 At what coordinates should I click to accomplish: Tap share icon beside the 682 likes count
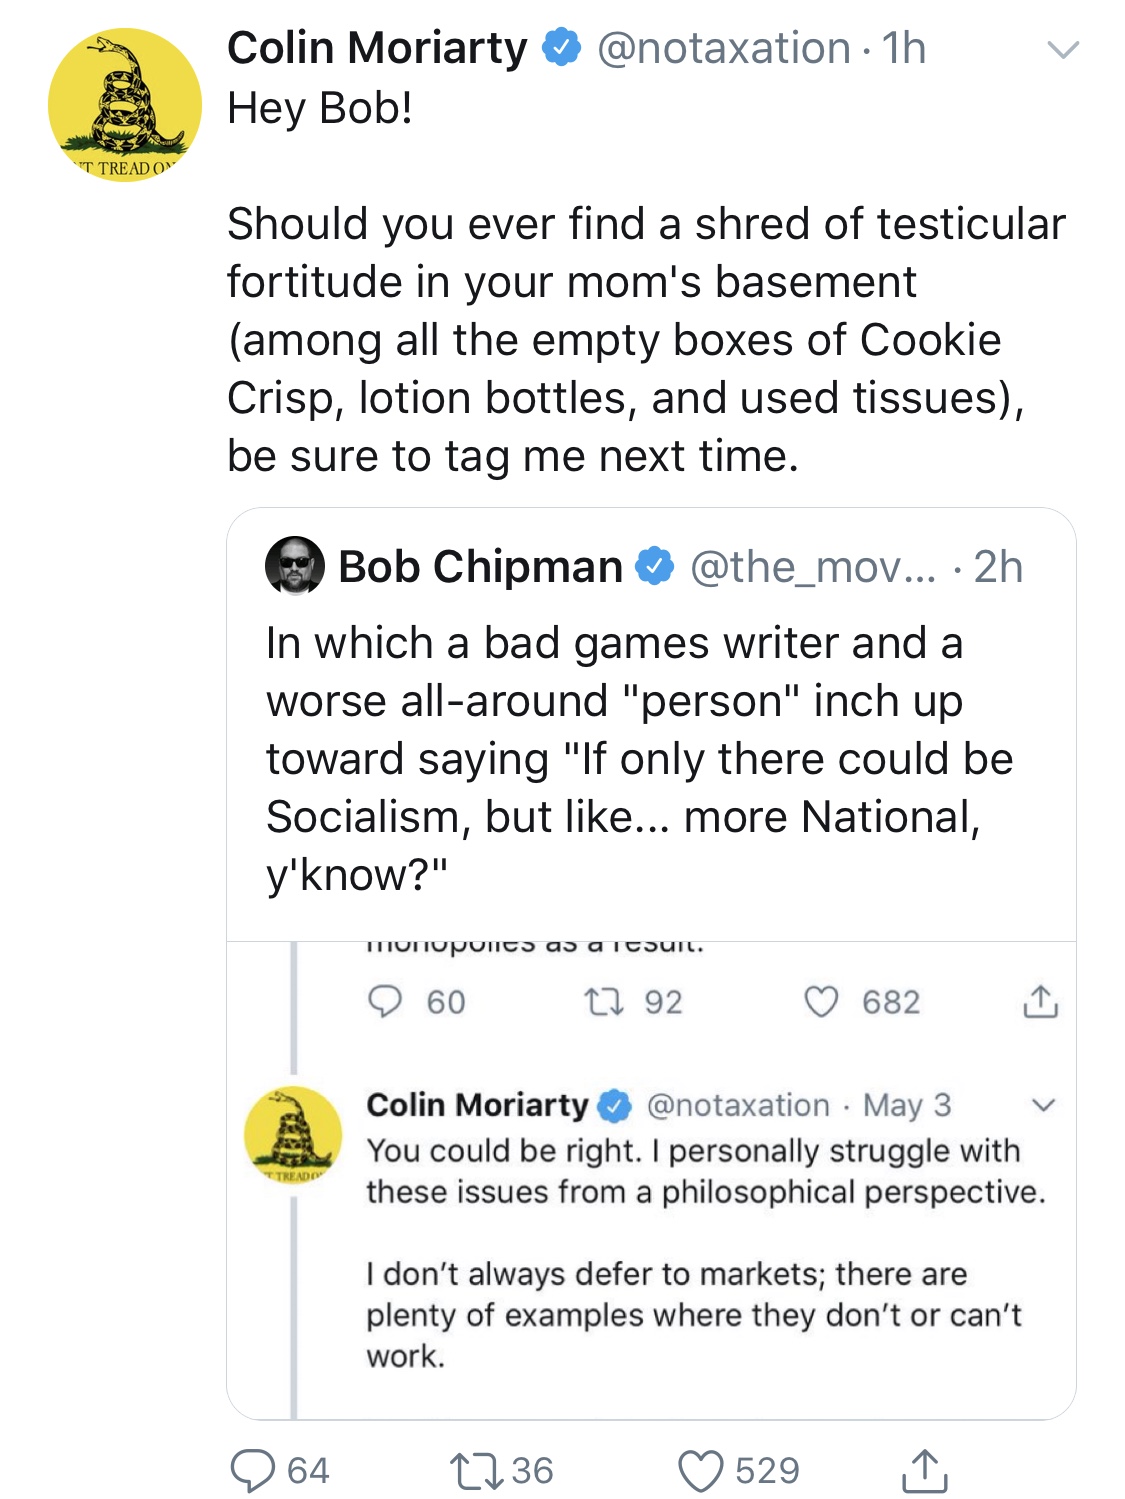click(1040, 1001)
